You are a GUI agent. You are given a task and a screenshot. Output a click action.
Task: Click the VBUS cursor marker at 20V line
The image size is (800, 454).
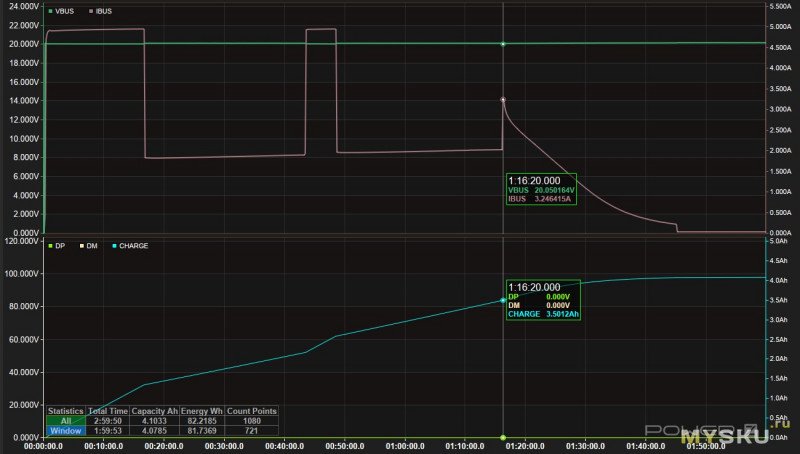pos(503,44)
